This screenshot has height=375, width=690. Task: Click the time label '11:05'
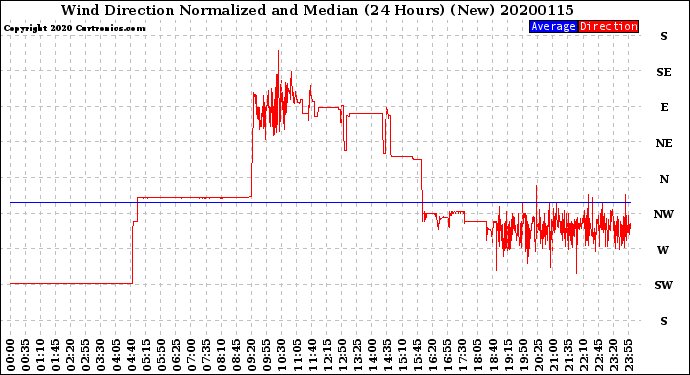click(x=296, y=355)
